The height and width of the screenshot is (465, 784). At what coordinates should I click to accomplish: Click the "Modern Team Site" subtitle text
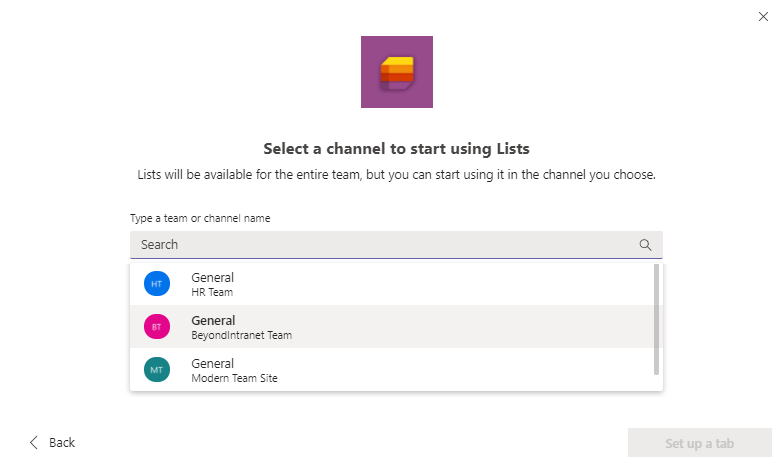point(234,379)
